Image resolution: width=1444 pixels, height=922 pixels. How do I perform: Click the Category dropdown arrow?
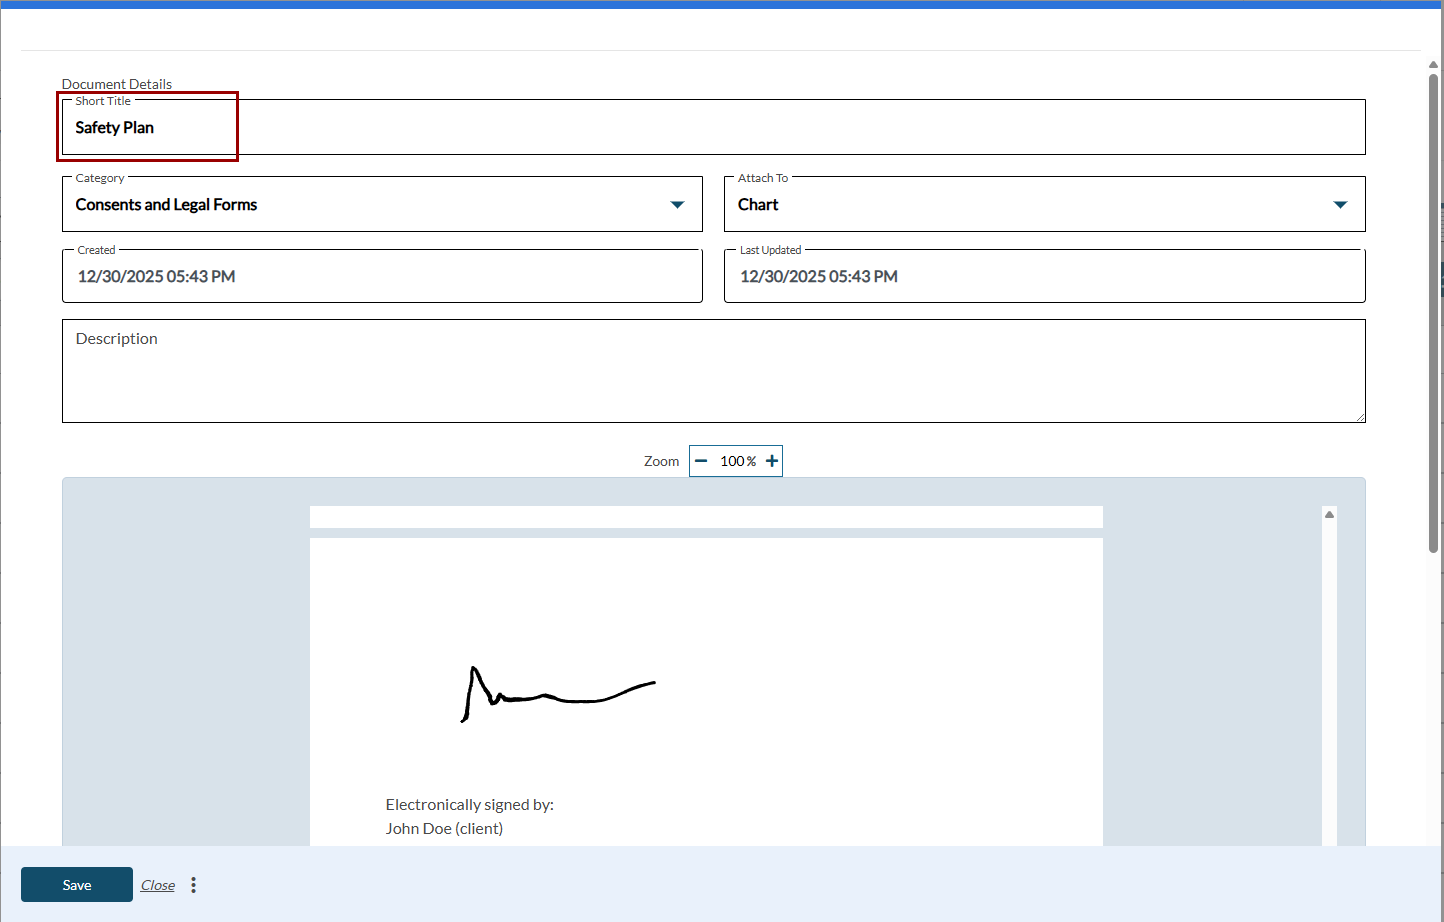pyautogui.click(x=677, y=205)
